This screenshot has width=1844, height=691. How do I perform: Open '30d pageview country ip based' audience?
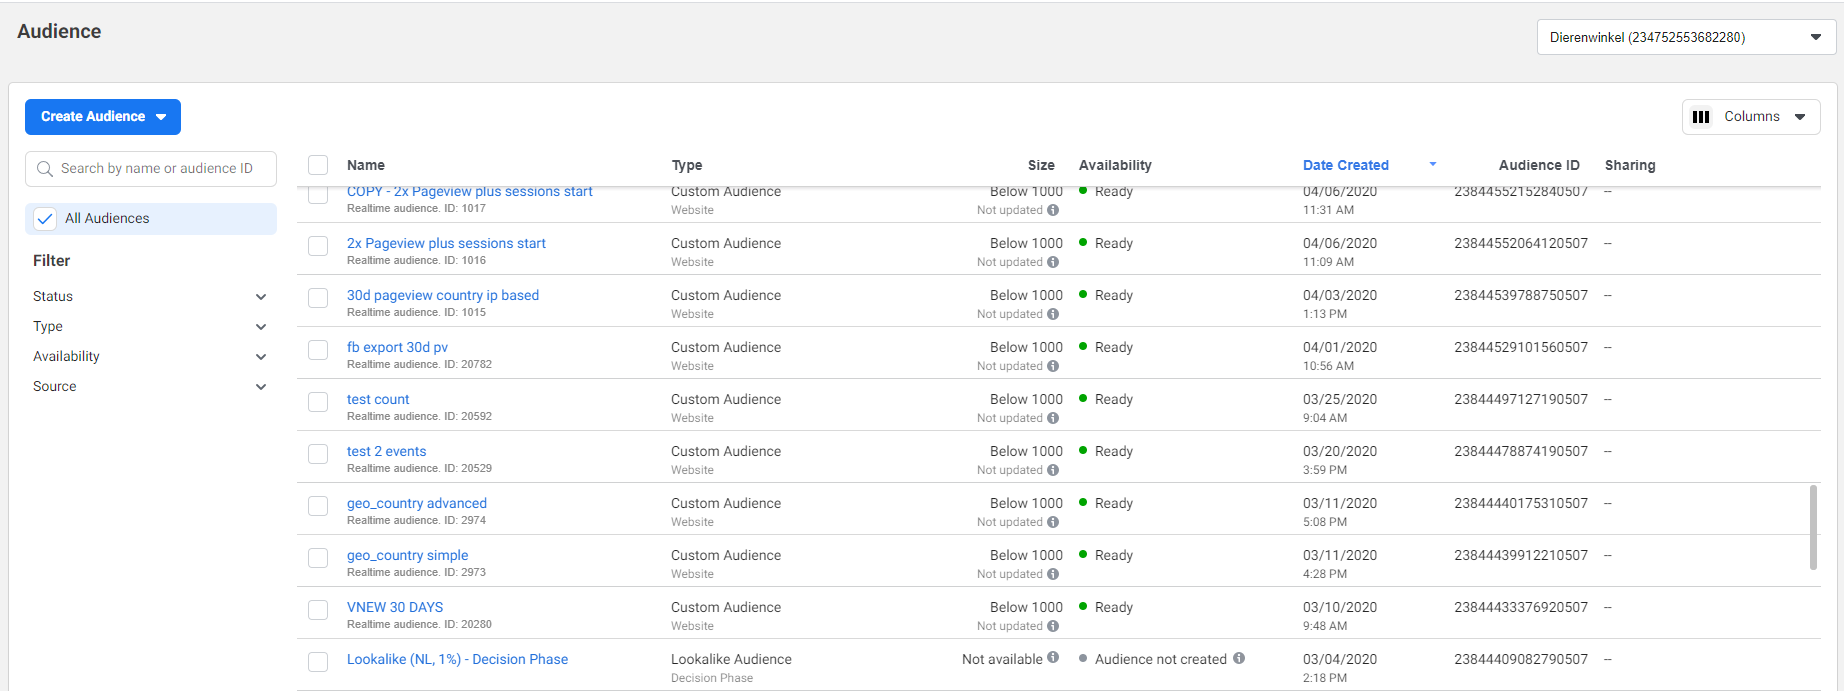[442, 295]
